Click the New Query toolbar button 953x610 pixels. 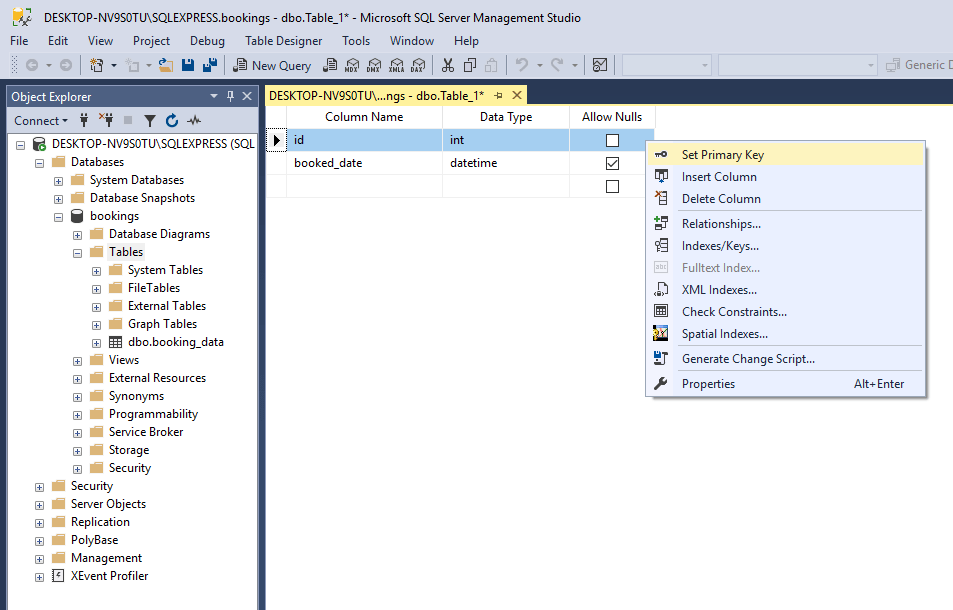272,65
